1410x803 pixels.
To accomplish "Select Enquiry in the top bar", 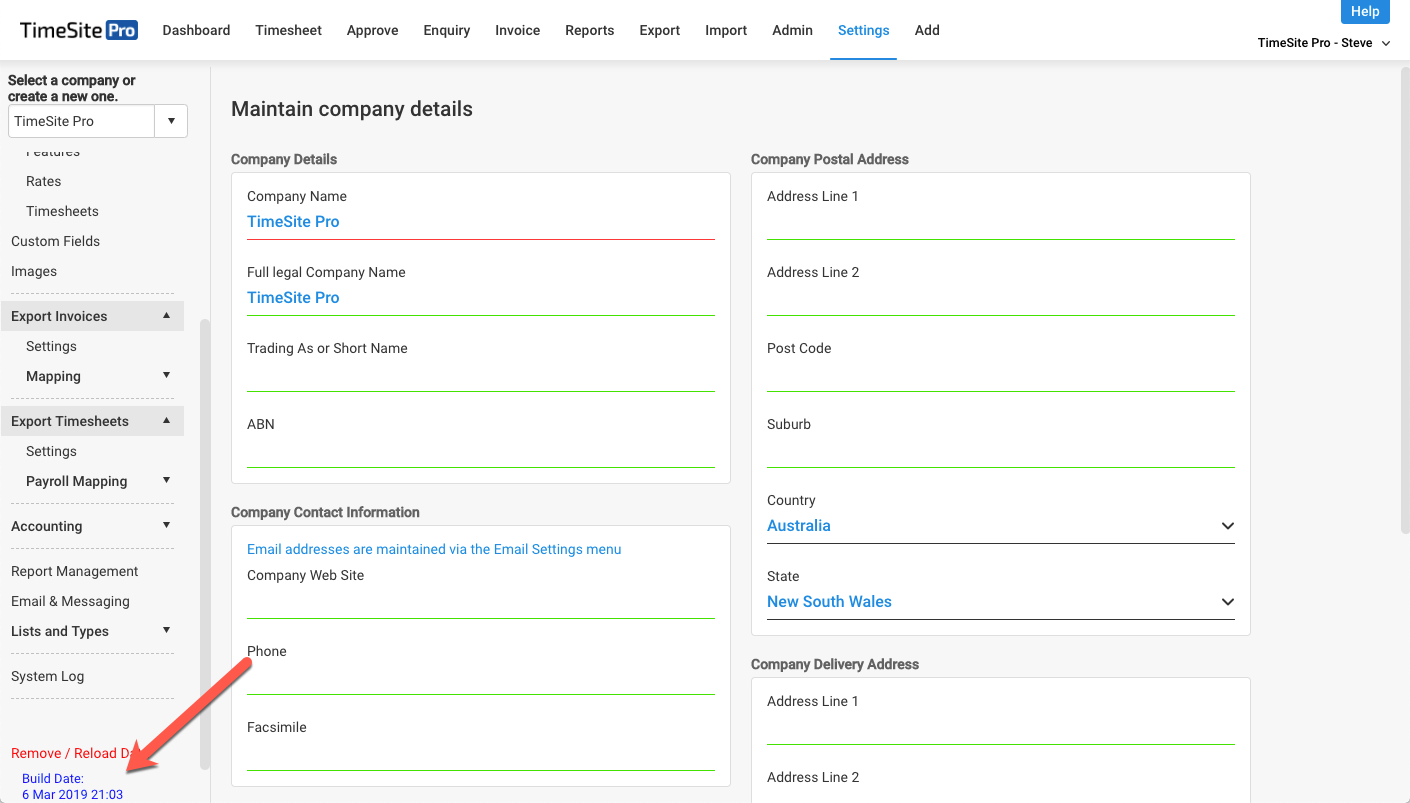I will pos(446,30).
